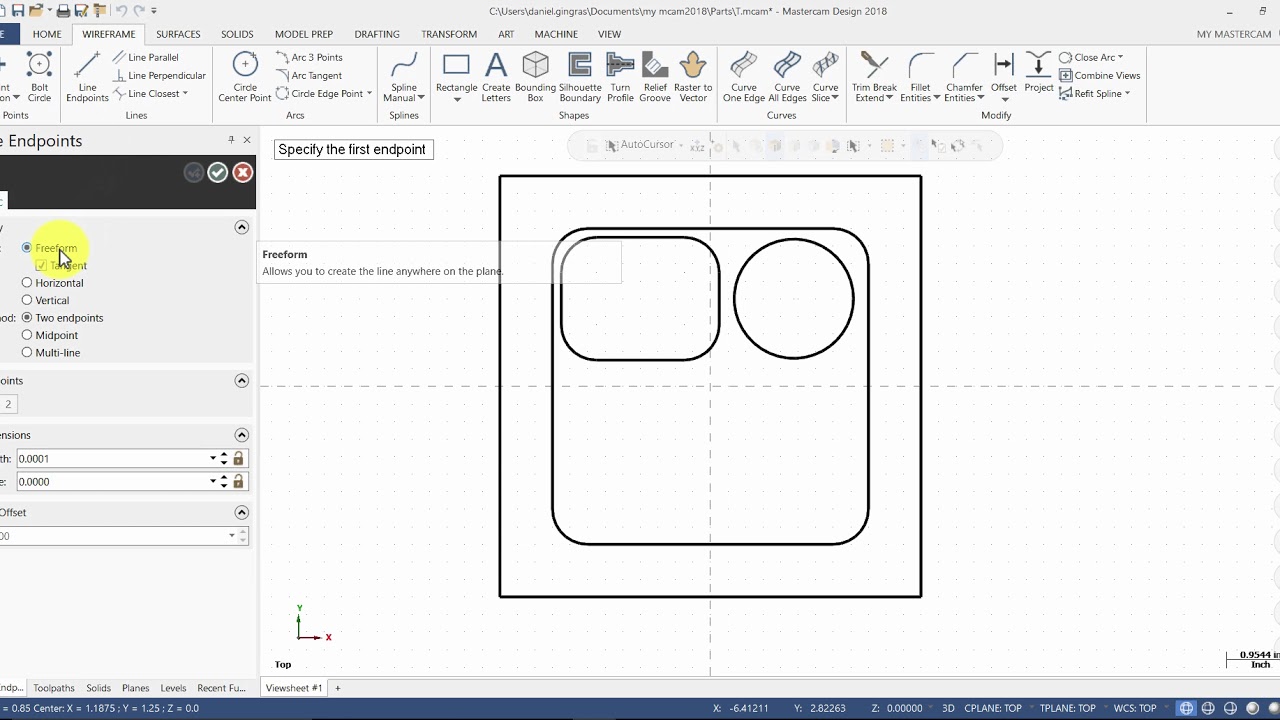
Task: Open the Raster to Vector tool
Action: tap(693, 77)
